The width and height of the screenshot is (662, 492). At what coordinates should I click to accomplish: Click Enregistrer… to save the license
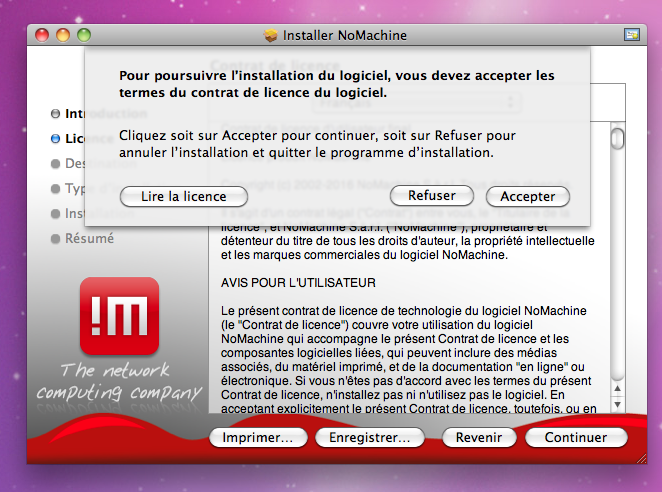tap(369, 437)
